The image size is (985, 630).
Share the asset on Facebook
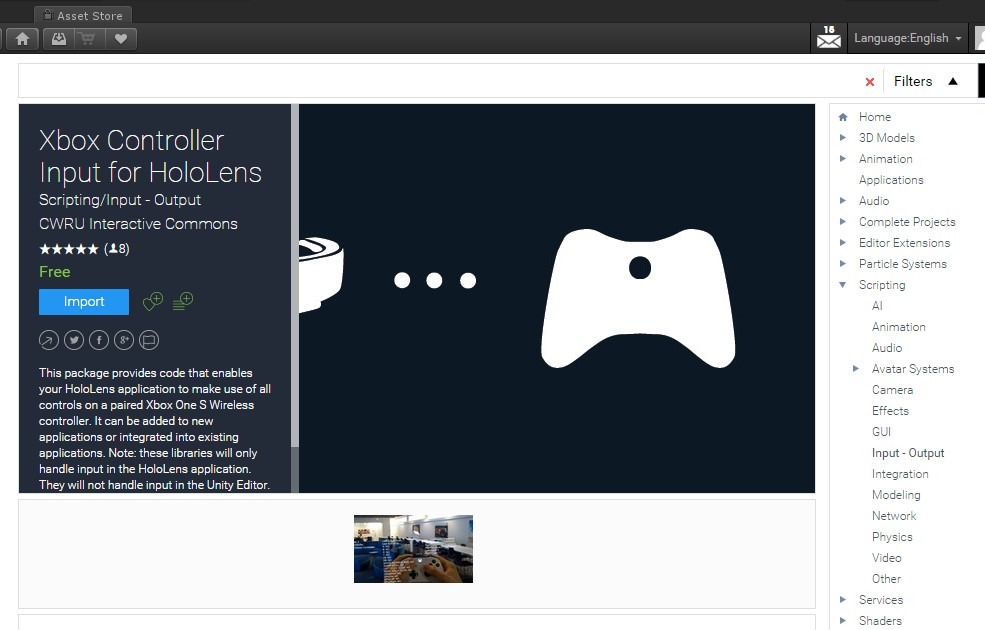[99, 340]
